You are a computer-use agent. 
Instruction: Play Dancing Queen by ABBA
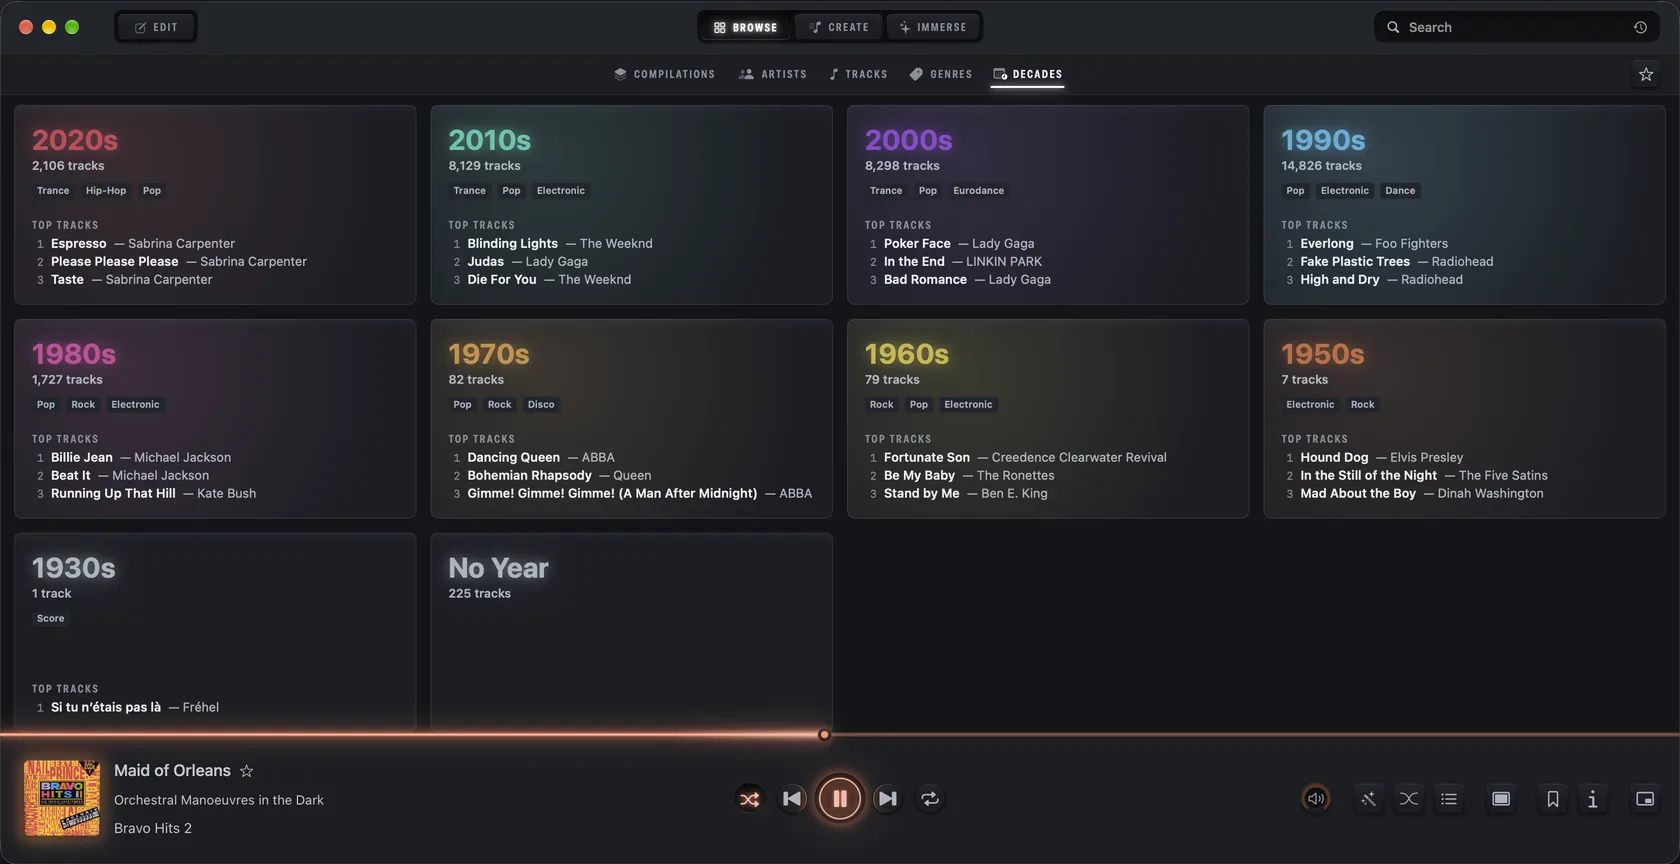point(532,458)
